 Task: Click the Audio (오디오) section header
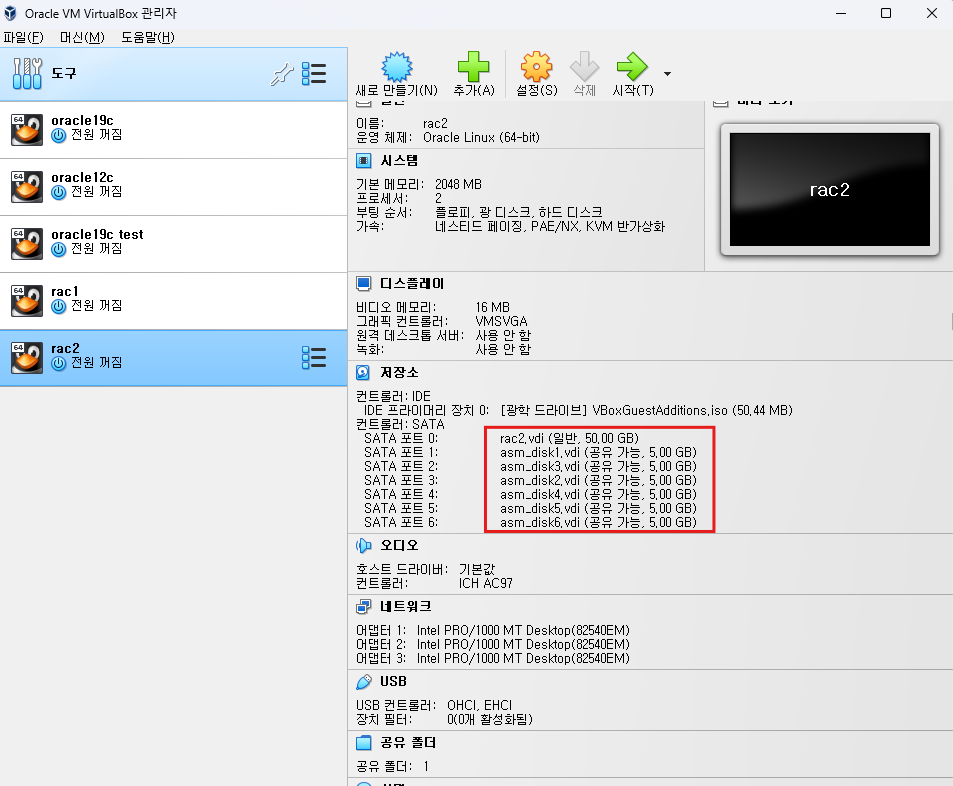click(x=399, y=546)
